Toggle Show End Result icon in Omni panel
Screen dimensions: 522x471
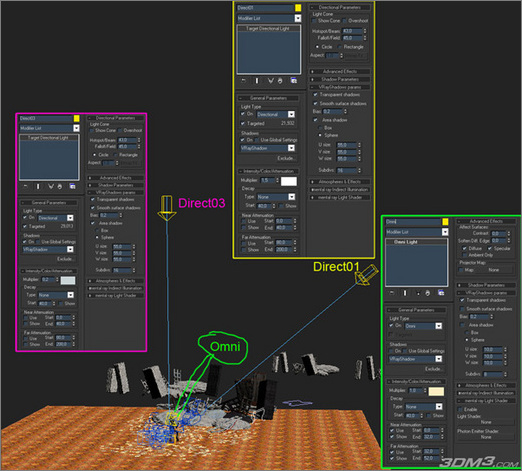pyautogui.click(x=405, y=293)
